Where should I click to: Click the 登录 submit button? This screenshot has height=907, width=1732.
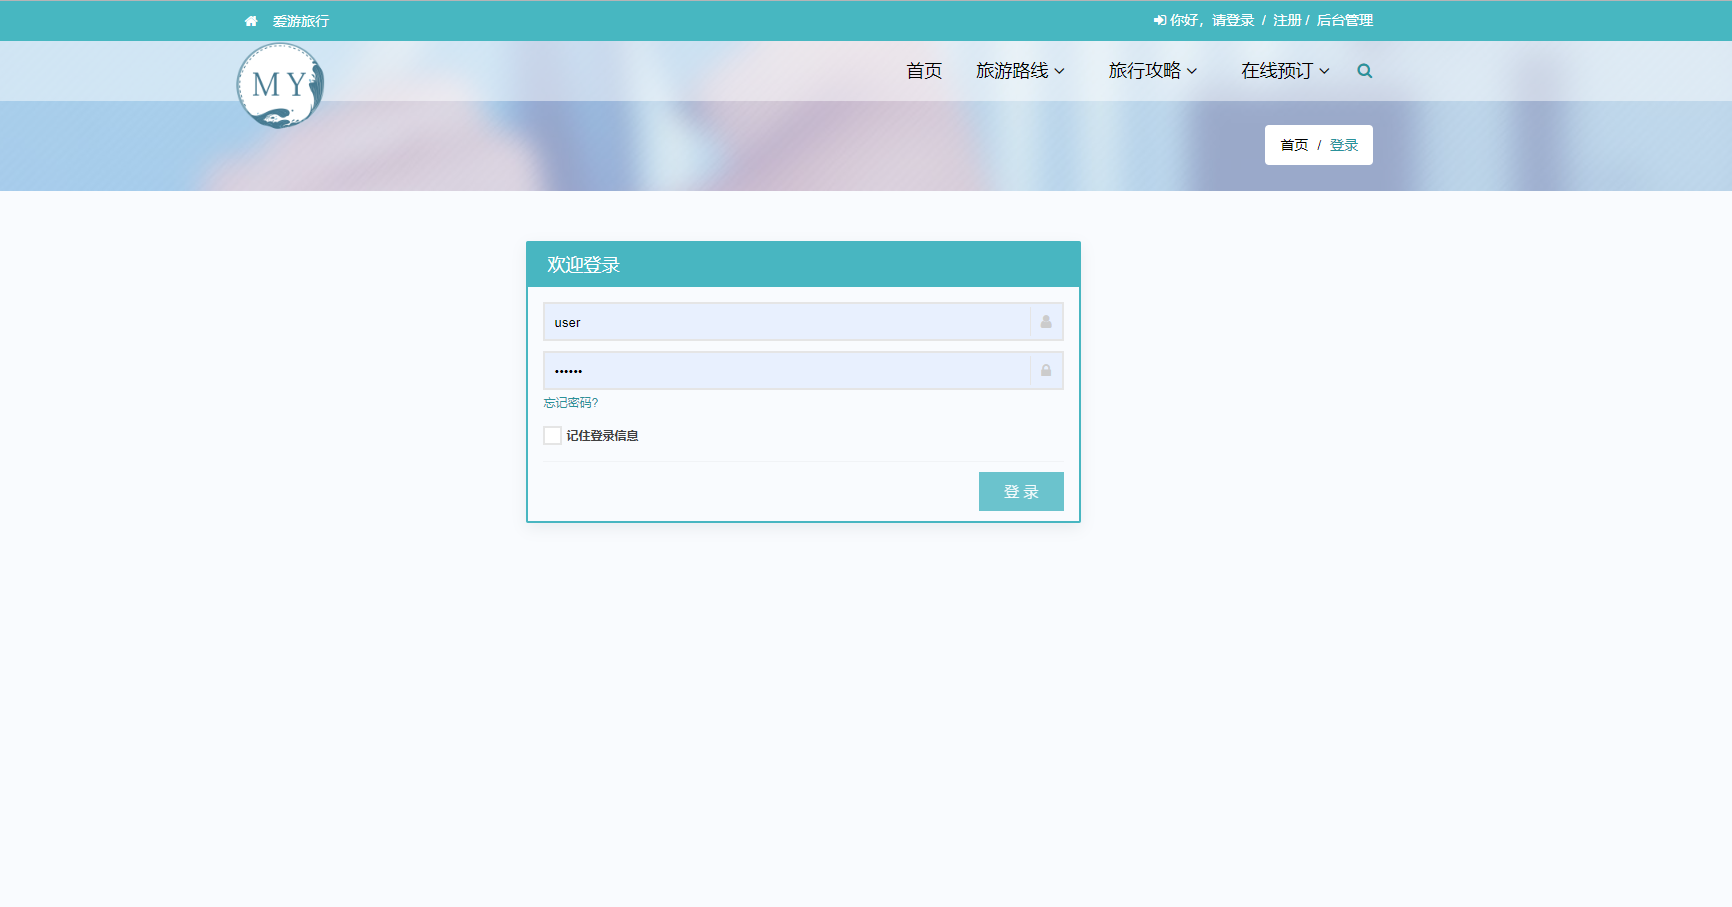pyautogui.click(x=1021, y=491)
